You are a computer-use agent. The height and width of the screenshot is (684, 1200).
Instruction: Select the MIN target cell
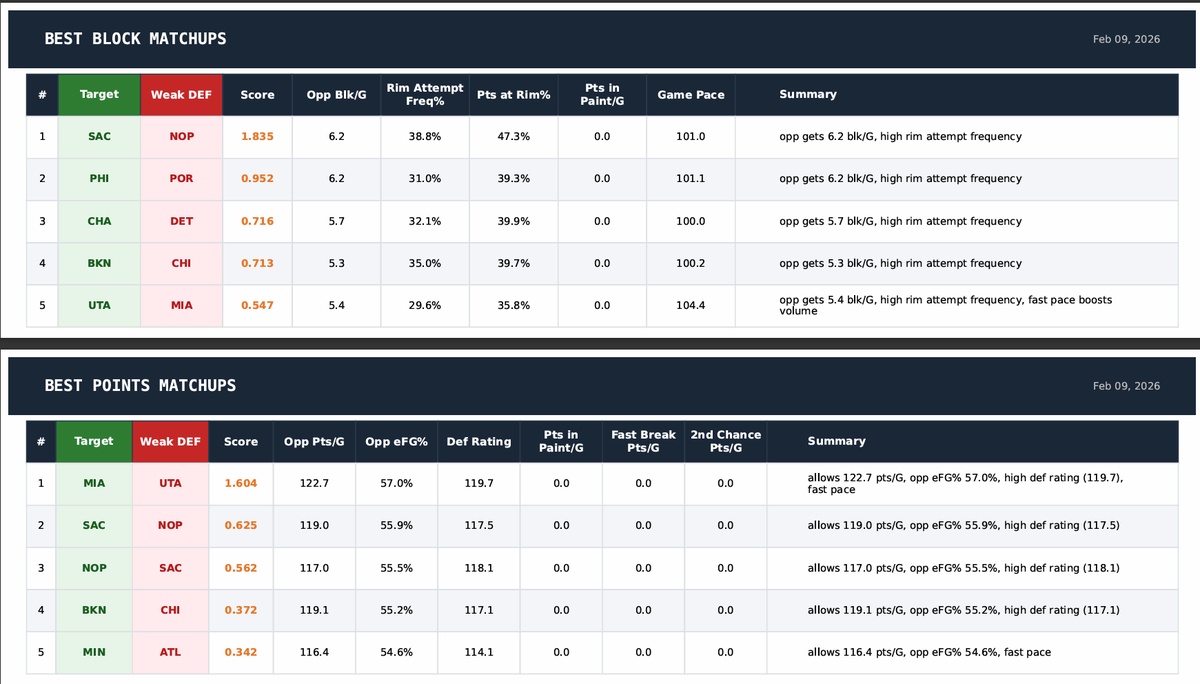[x=94, y=652]
